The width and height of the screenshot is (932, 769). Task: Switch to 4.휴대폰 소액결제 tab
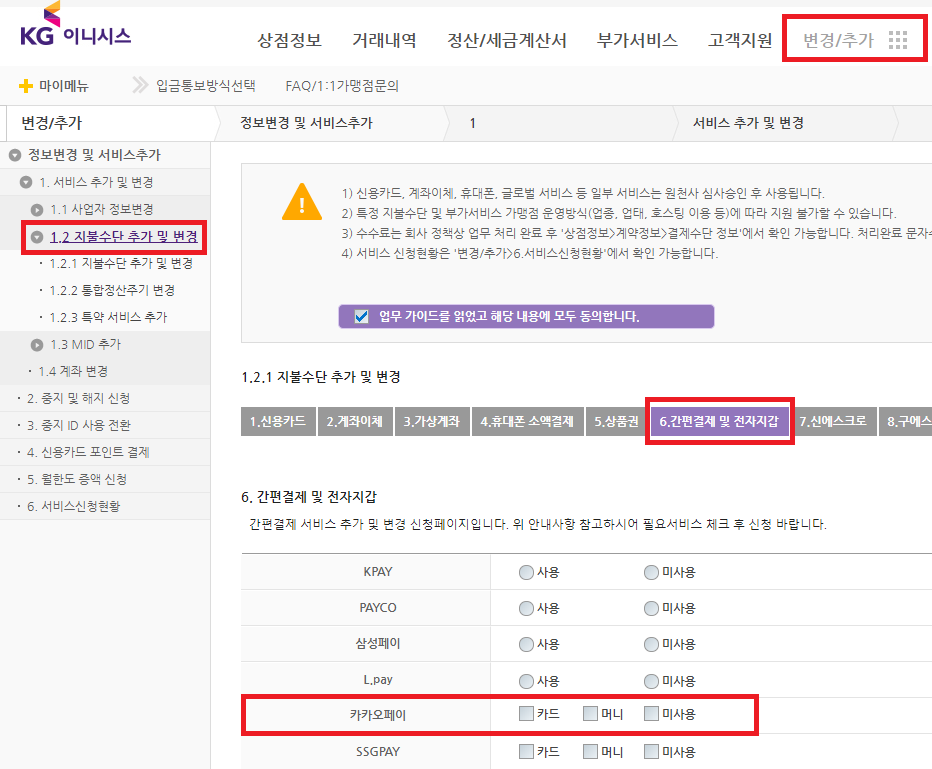coord(527,421)
